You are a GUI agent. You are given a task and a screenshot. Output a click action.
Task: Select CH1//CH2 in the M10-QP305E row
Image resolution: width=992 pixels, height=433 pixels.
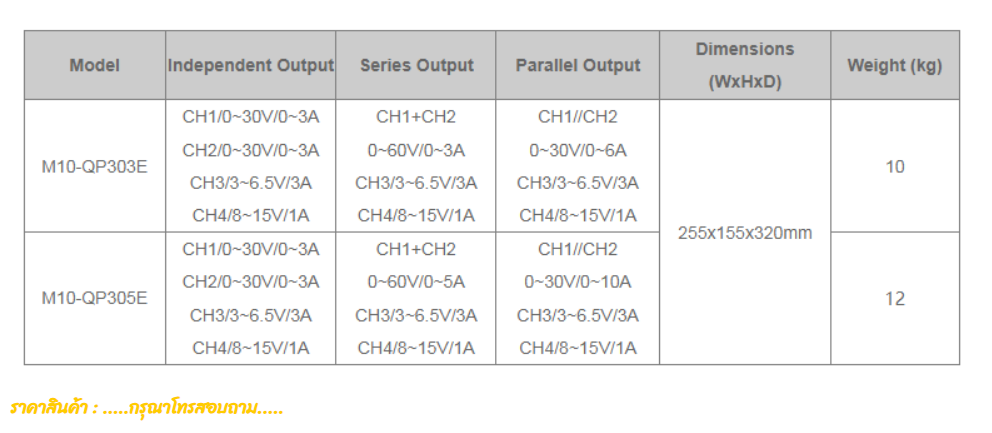[578, 249]
